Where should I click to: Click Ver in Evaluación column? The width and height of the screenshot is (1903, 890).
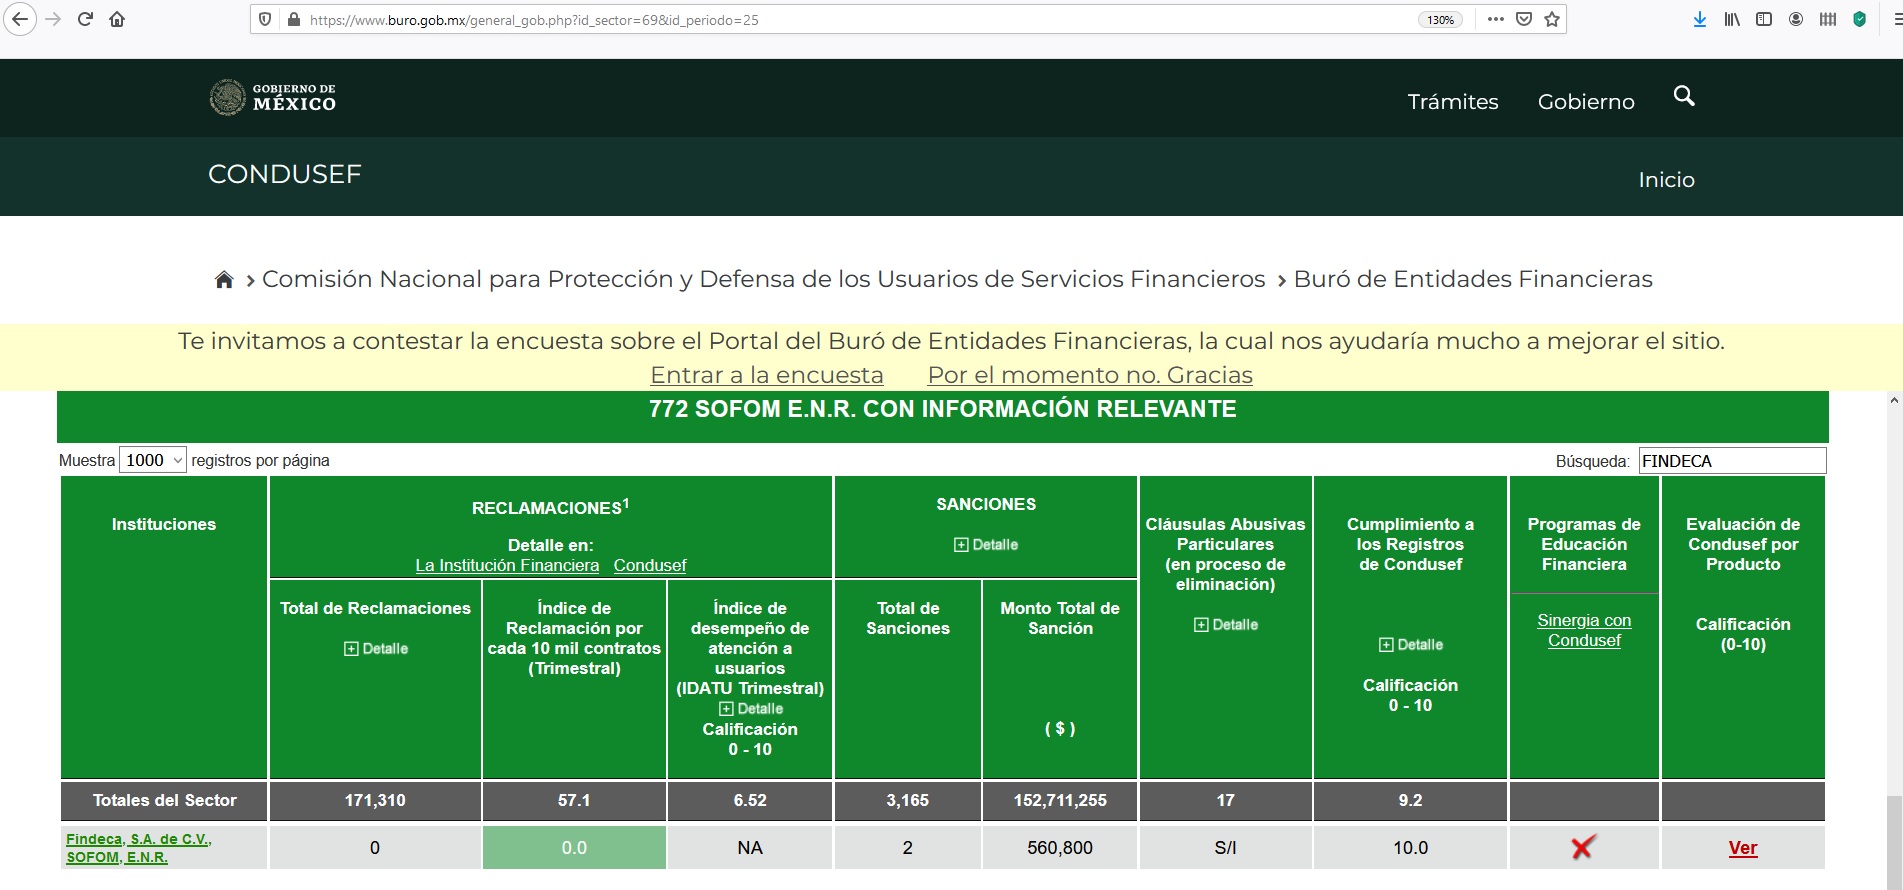coord(1743,848)
